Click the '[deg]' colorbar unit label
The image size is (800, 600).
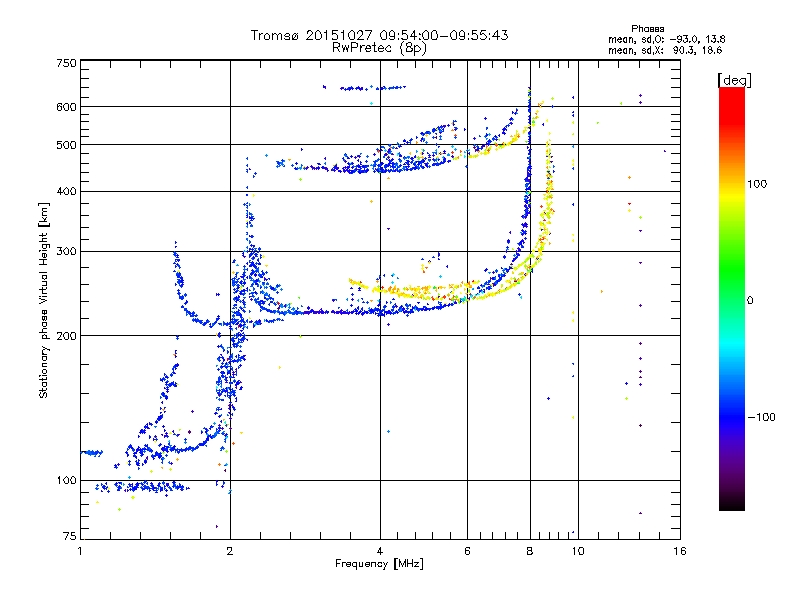coord(734,80)
